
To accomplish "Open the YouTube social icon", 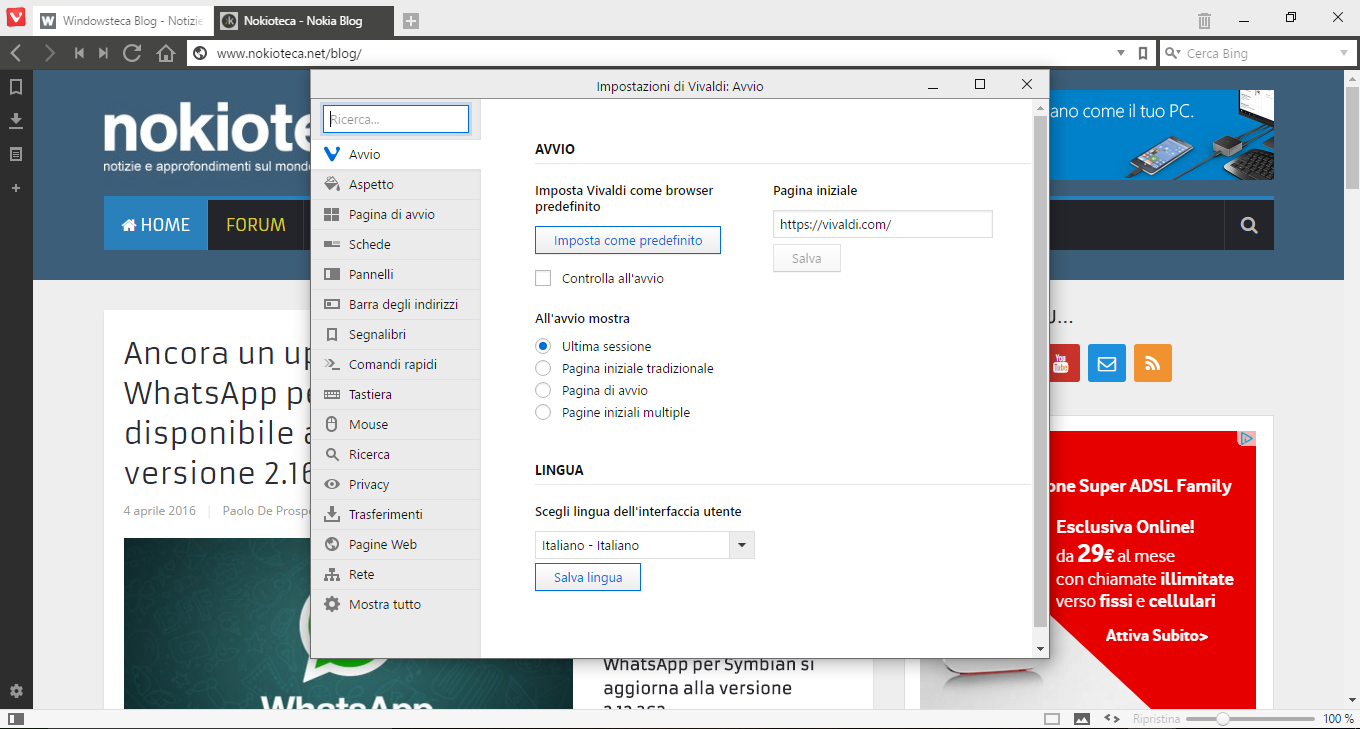I will tap(1061, 363).
